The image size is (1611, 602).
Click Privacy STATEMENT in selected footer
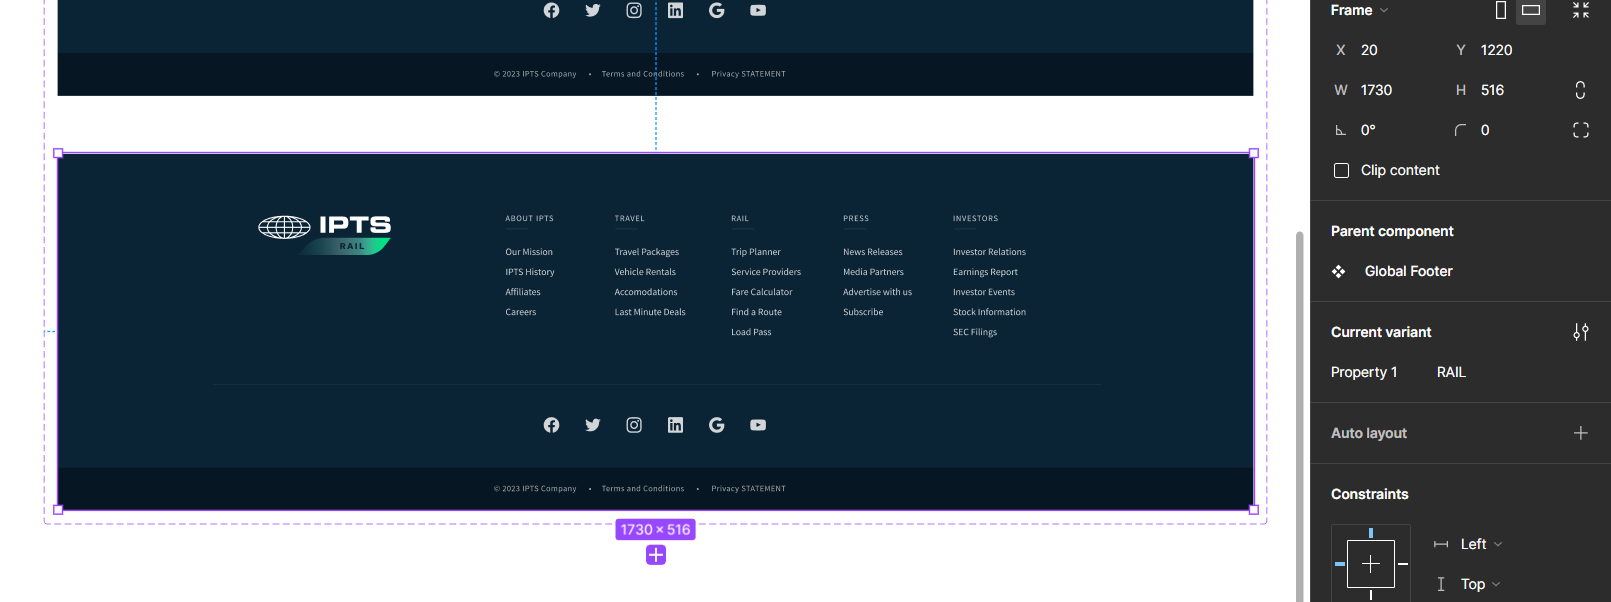pyautogui.click(x=748, y=489)
